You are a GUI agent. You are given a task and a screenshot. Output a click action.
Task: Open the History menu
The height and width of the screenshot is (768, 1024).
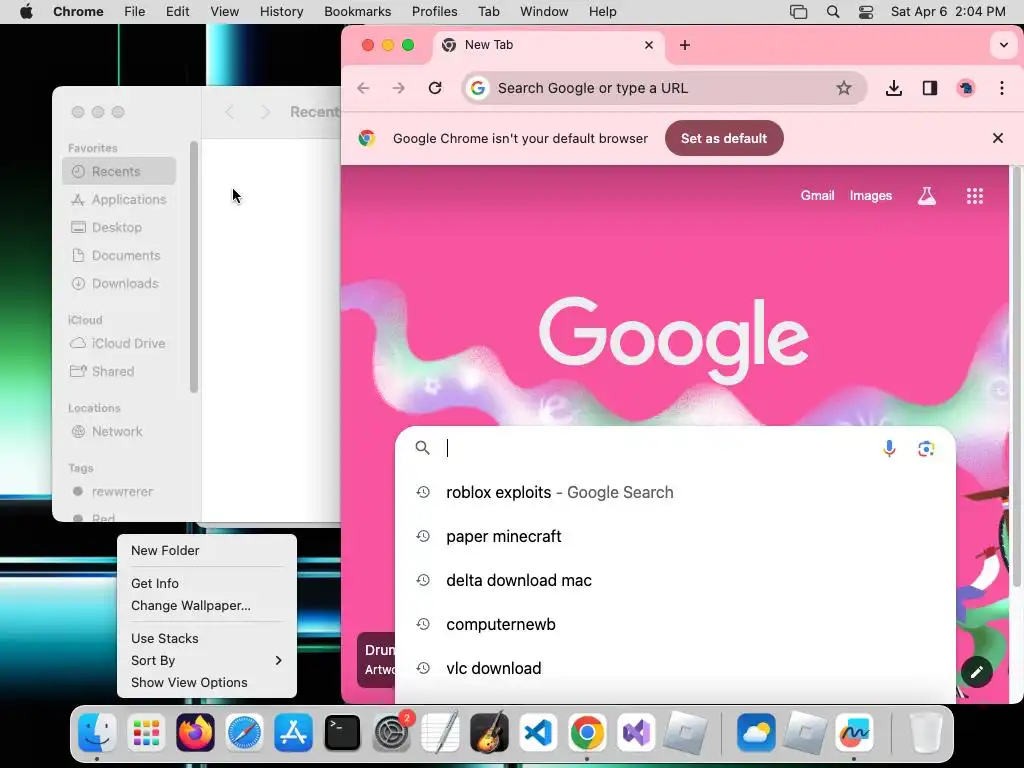281,12
